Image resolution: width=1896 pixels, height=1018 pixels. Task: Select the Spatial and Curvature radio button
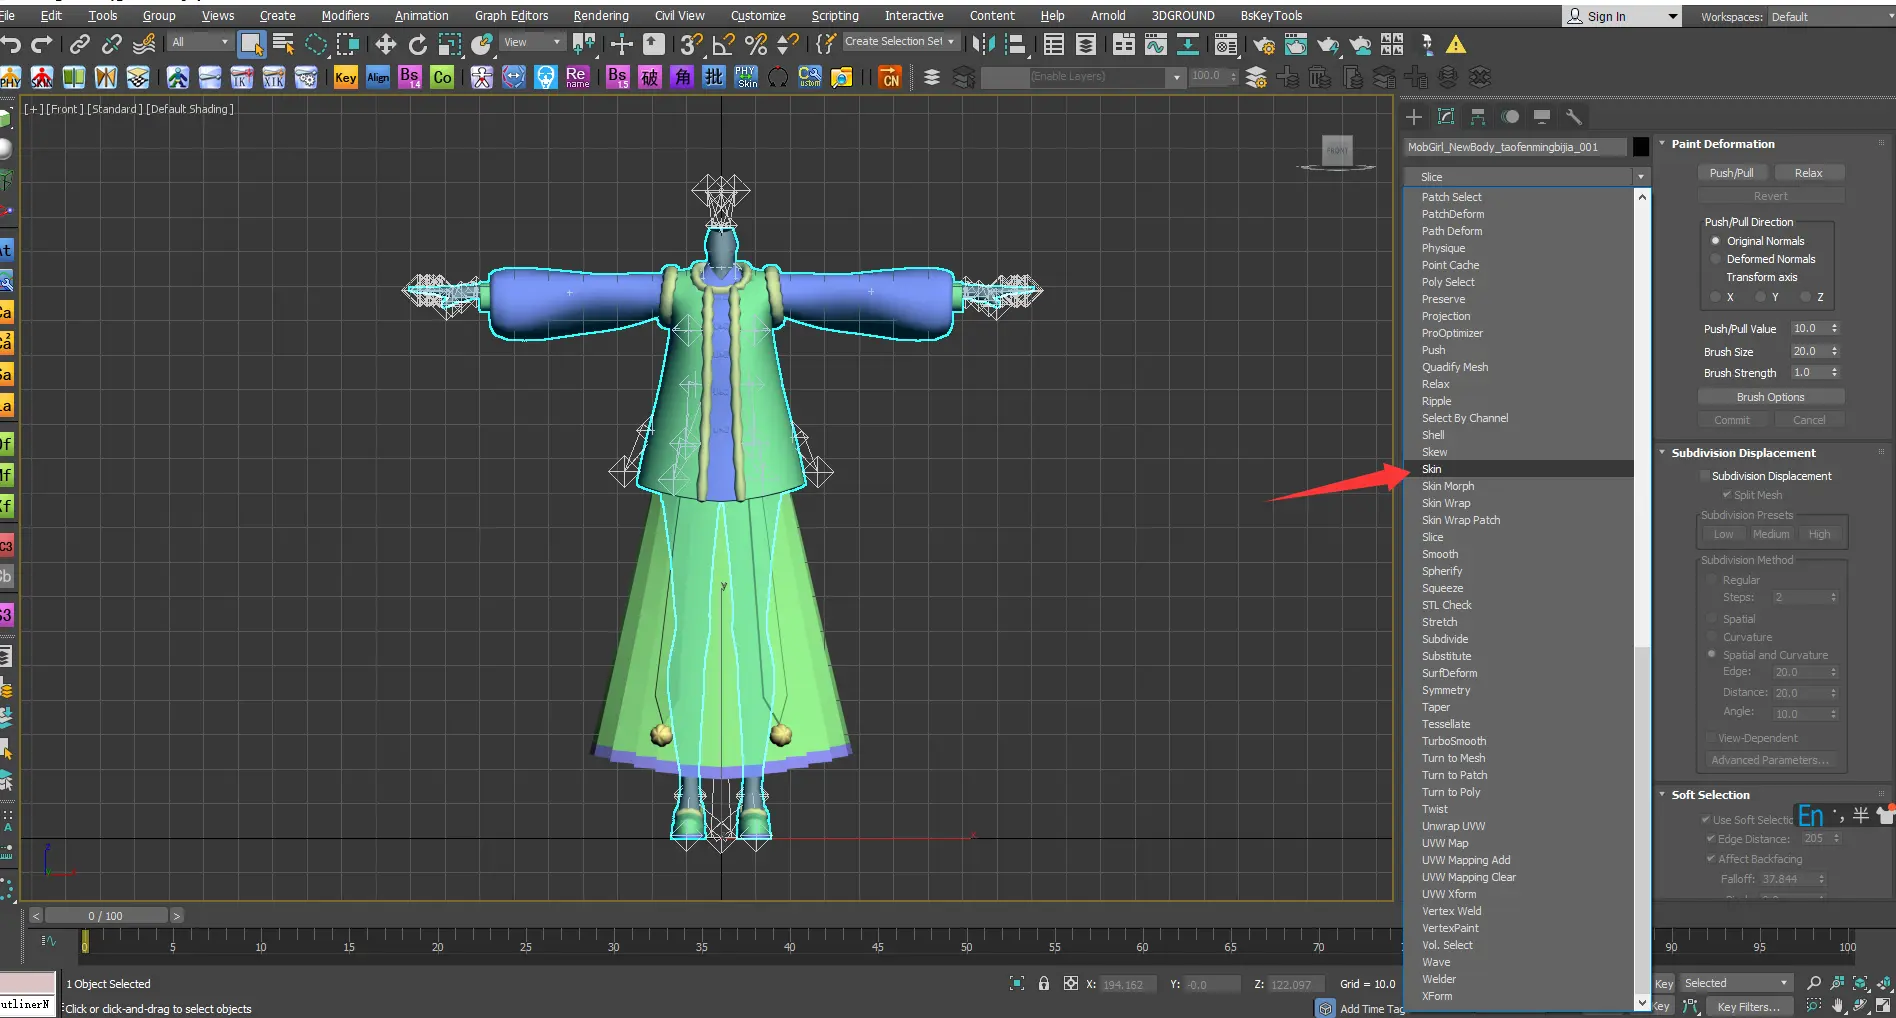1712,655
